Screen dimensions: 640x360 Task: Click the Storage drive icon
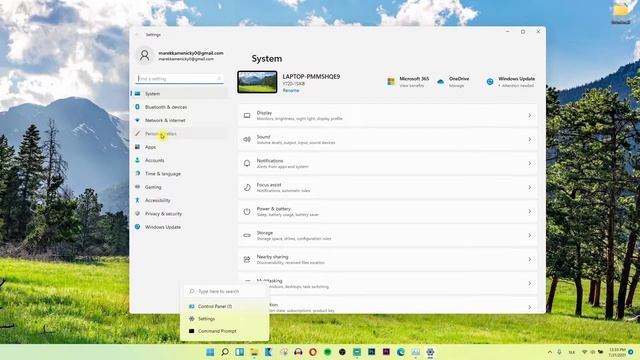[x=247, y=236]
